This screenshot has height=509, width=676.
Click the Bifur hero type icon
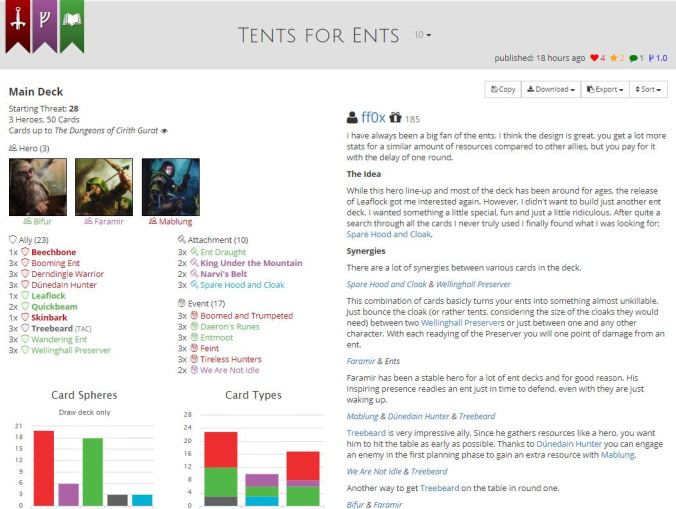tap(28, 221)
